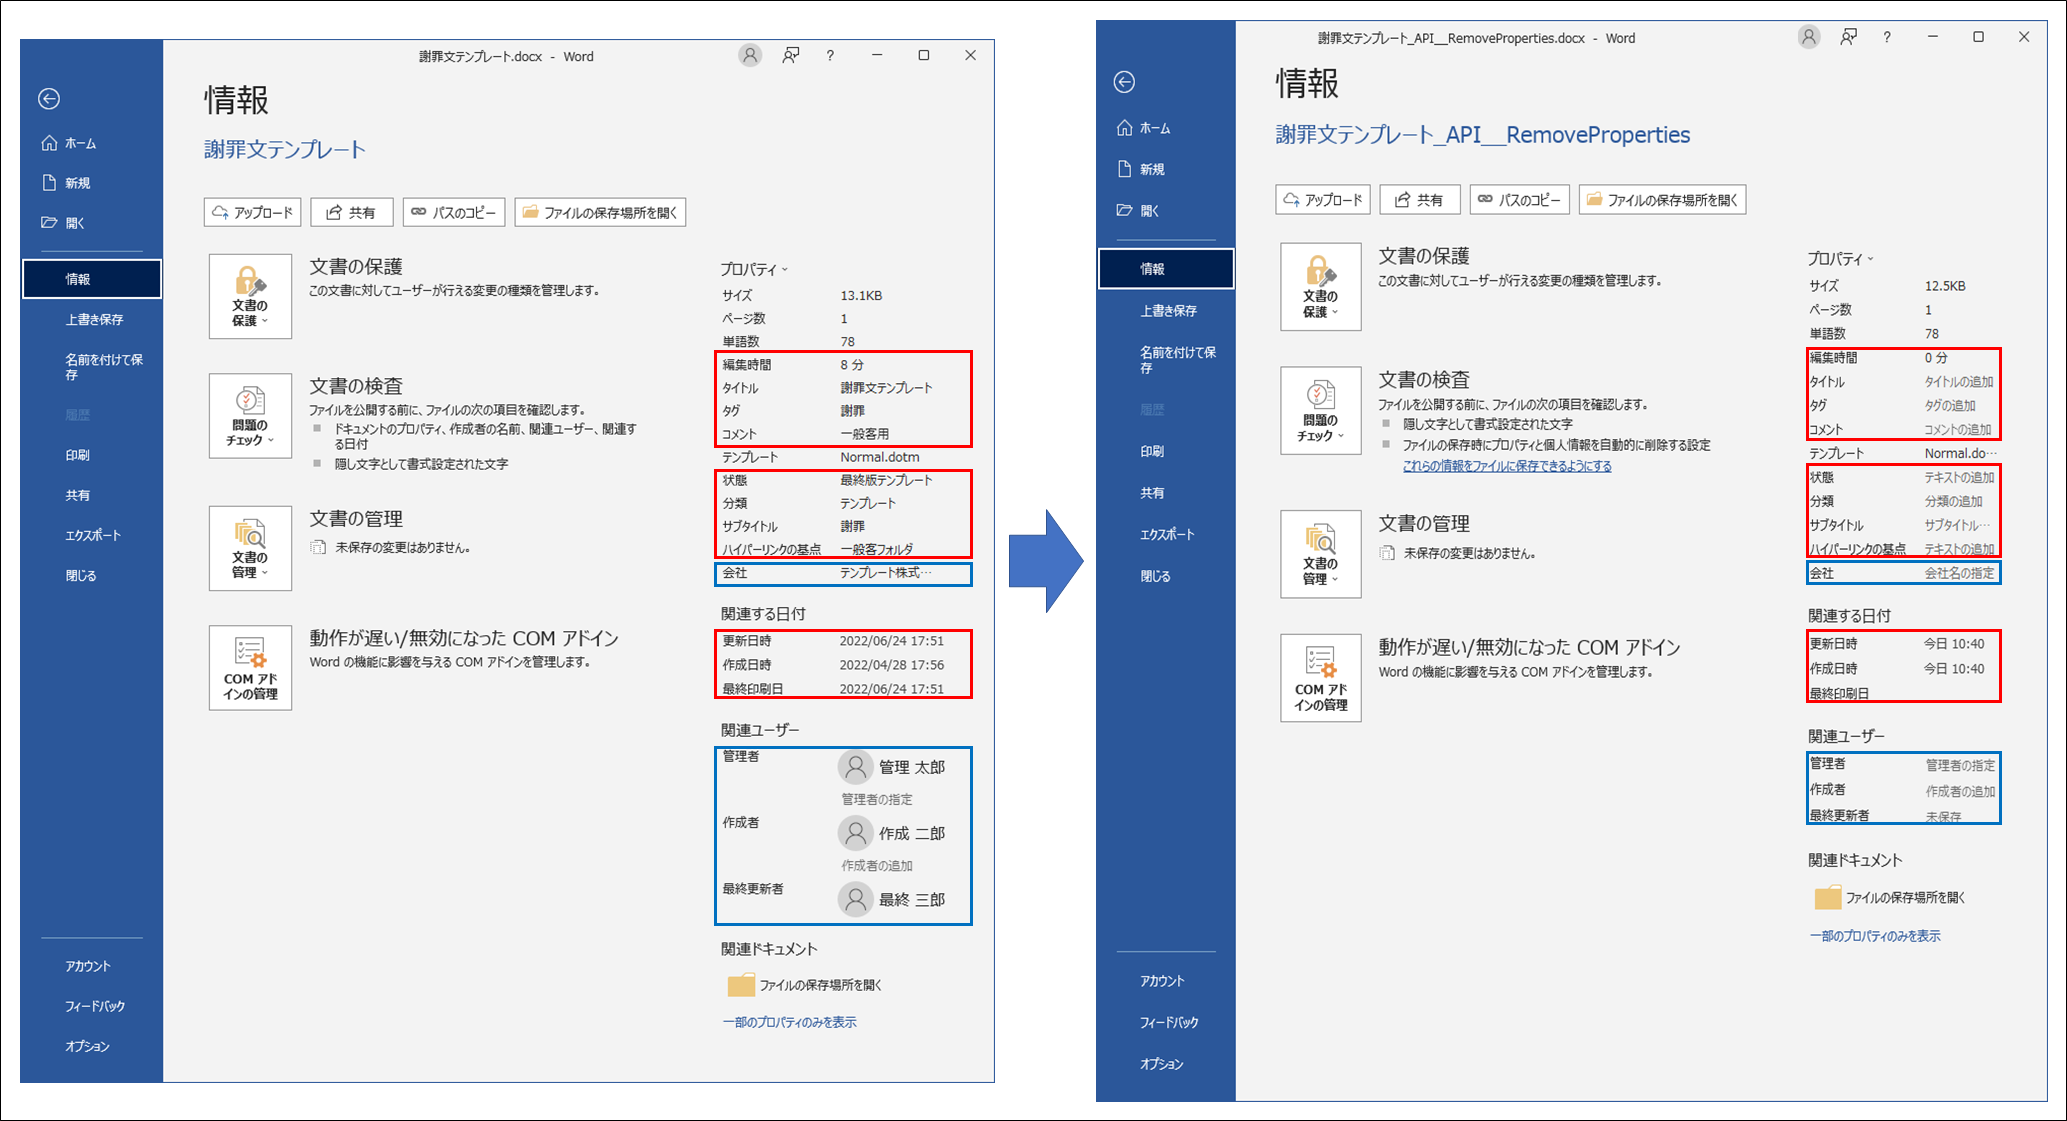Click 閉じる in the left window sidebar
The width and height of the screenshot is (2067, 1121).
click(x=81, y=575)
